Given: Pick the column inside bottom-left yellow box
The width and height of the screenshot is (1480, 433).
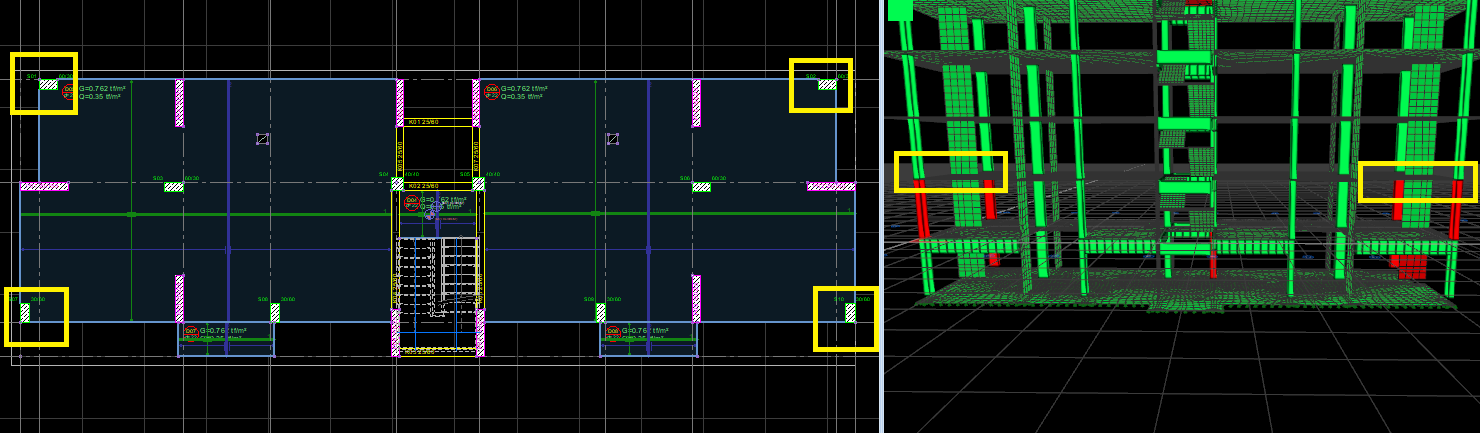Looking at the screenshot, I should 25,313.
